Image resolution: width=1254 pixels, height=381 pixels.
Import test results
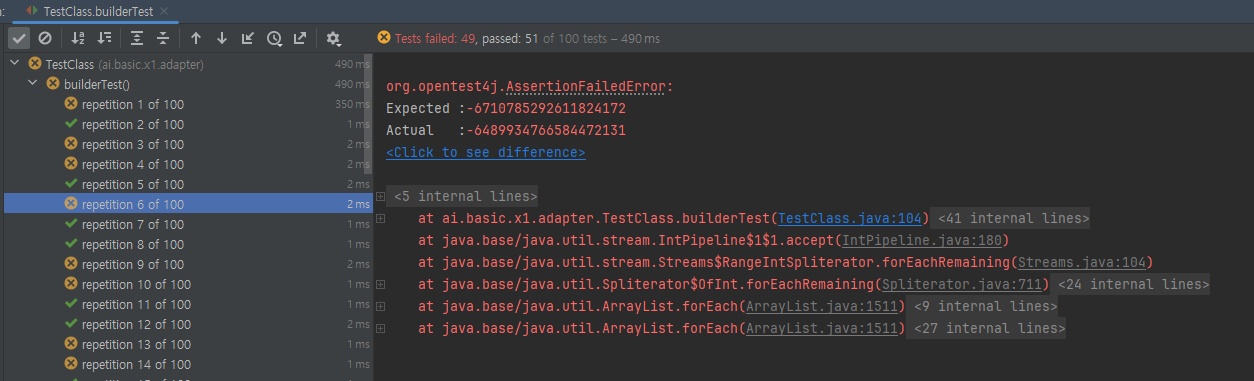[x=248, y=38]
